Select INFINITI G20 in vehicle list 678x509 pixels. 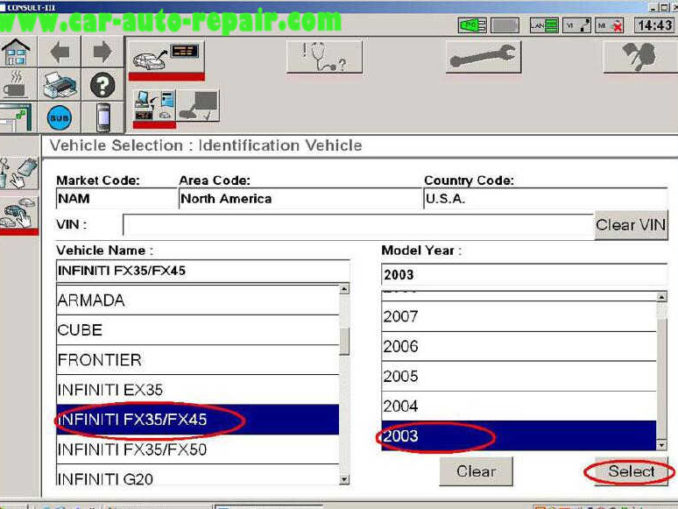[198, 476]
